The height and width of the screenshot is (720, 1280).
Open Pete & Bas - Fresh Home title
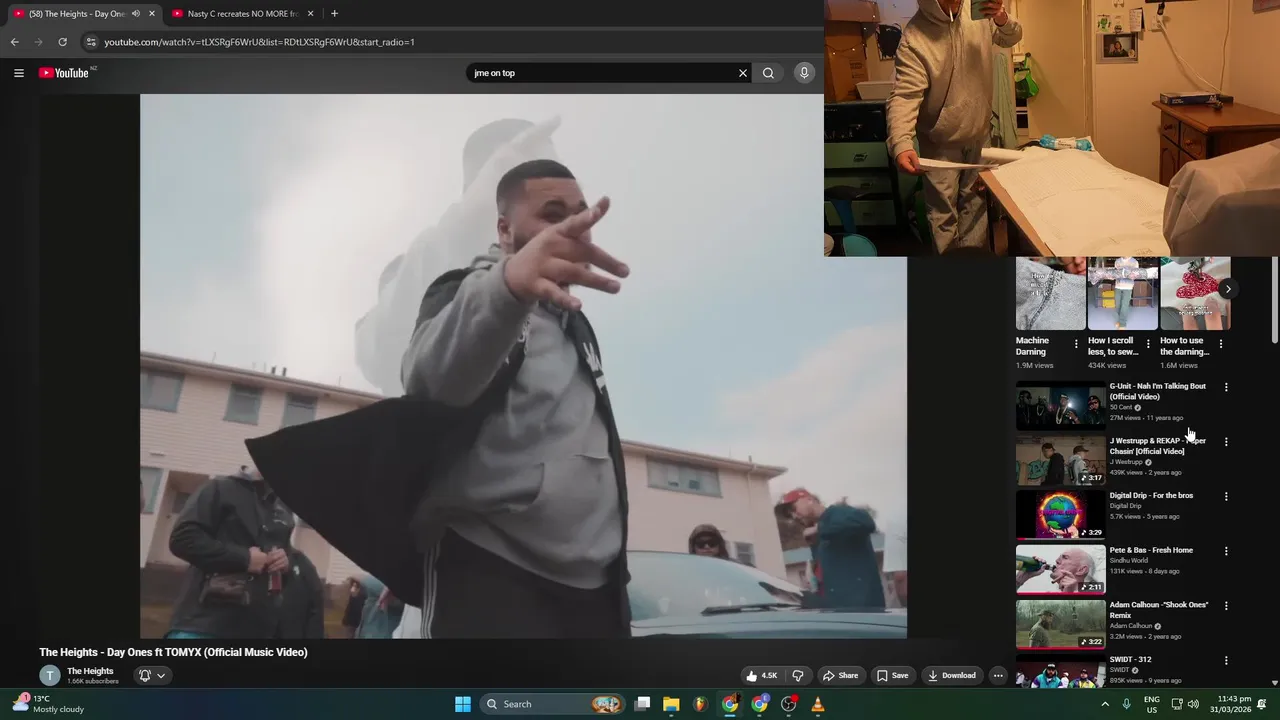click(x=1151, y=550)
